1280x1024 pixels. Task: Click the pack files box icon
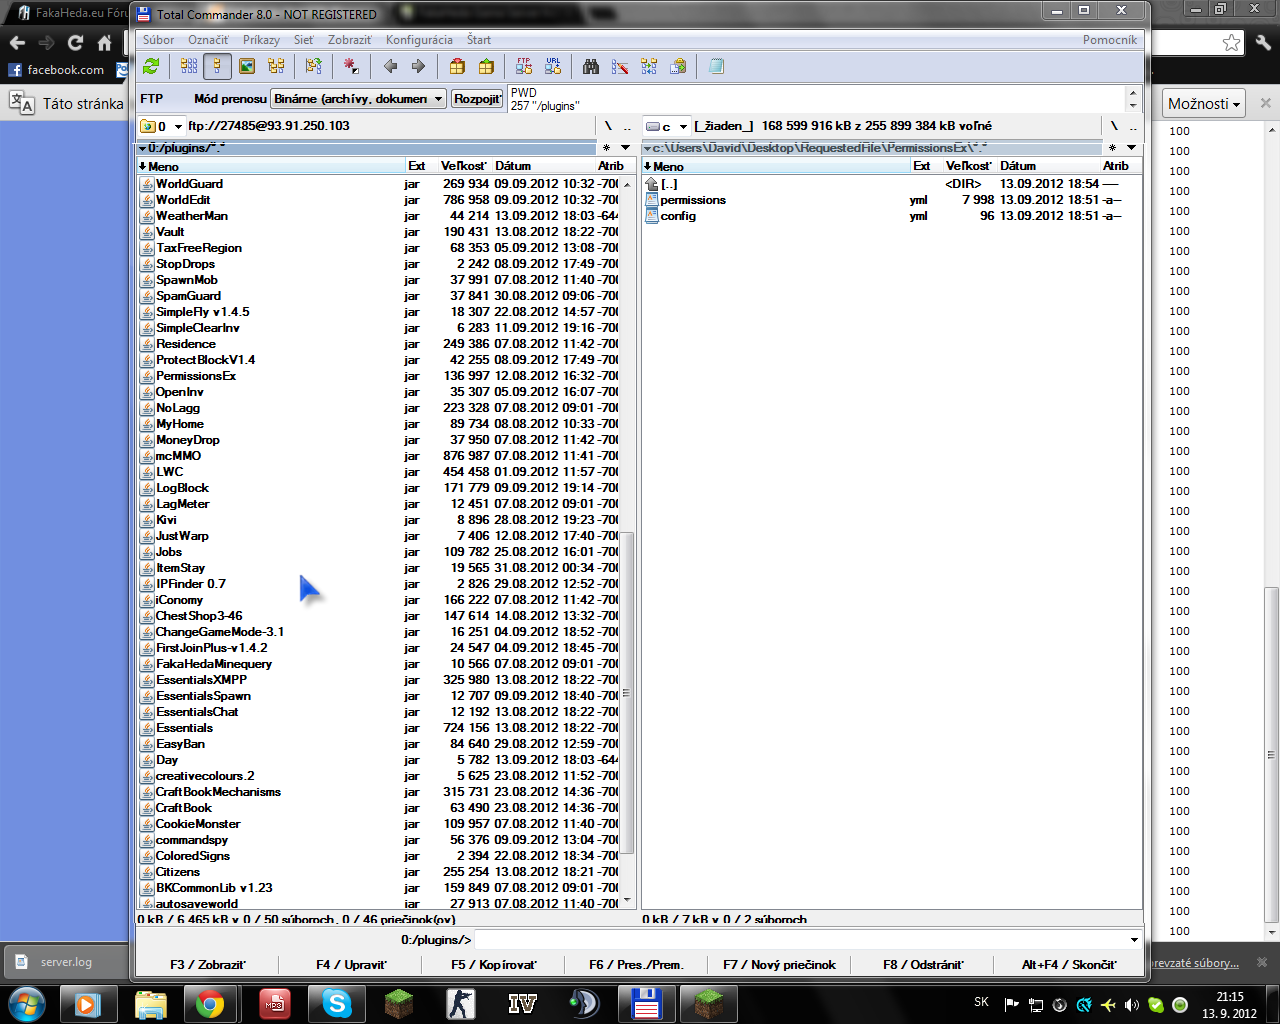coord(457,67)
